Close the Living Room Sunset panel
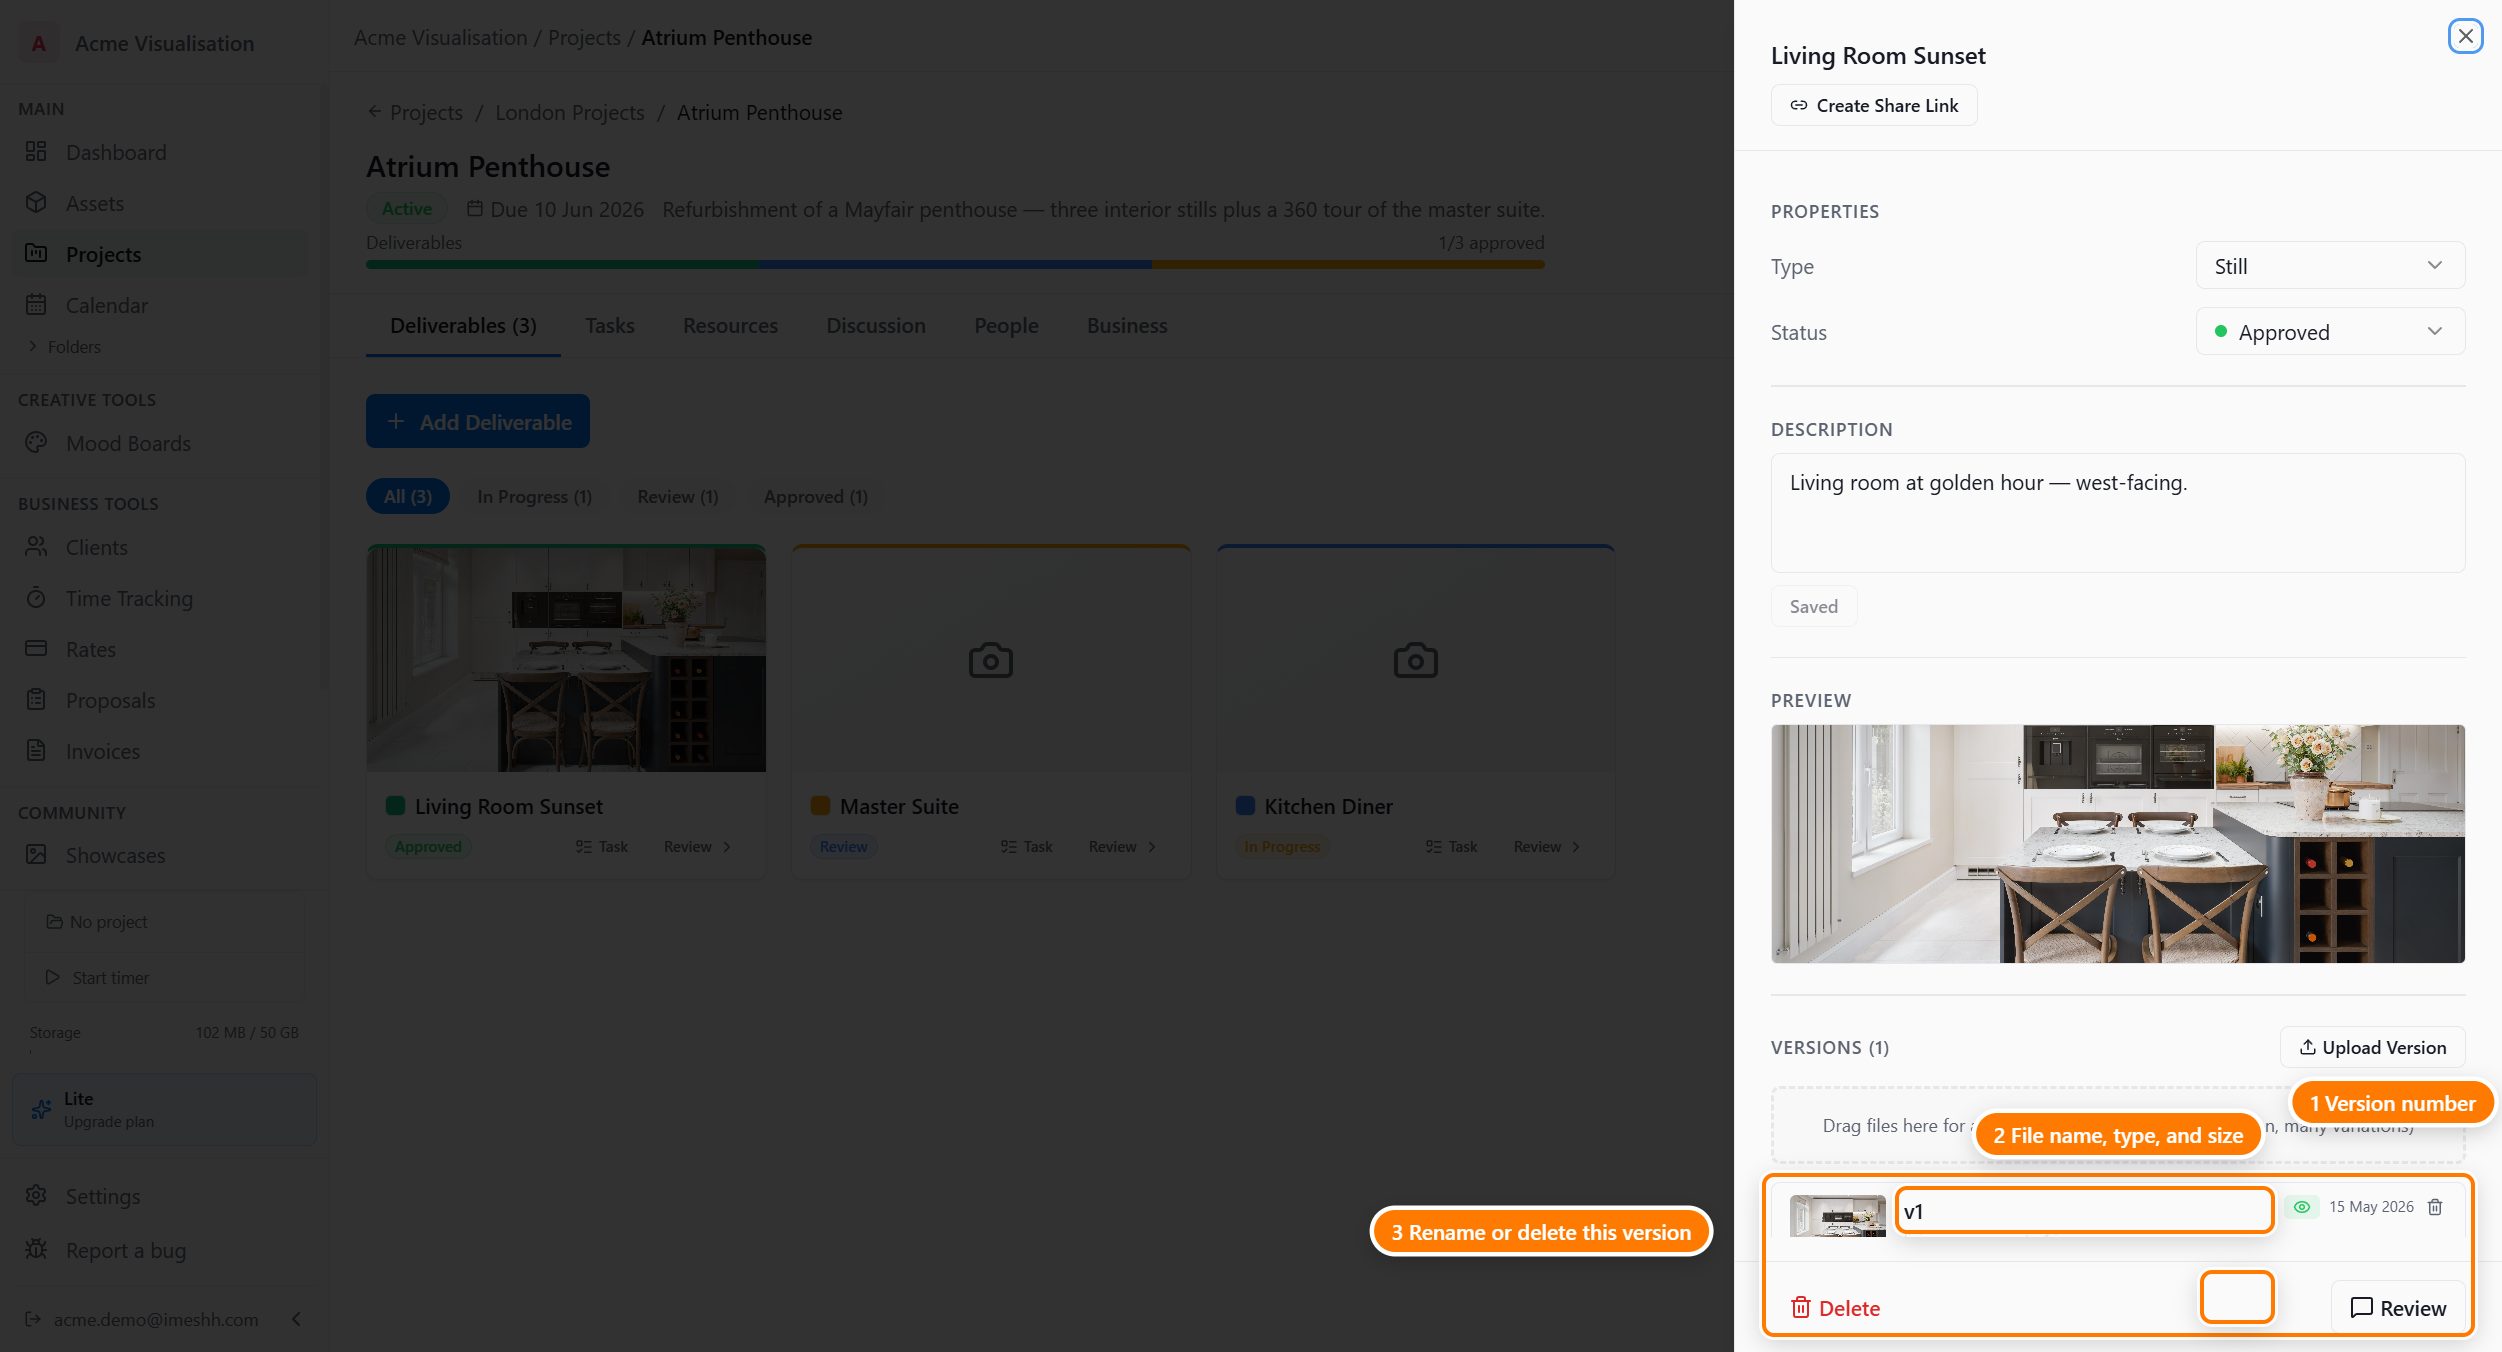This screenshot has width=2502, height=1352. tap(2465, 36)
